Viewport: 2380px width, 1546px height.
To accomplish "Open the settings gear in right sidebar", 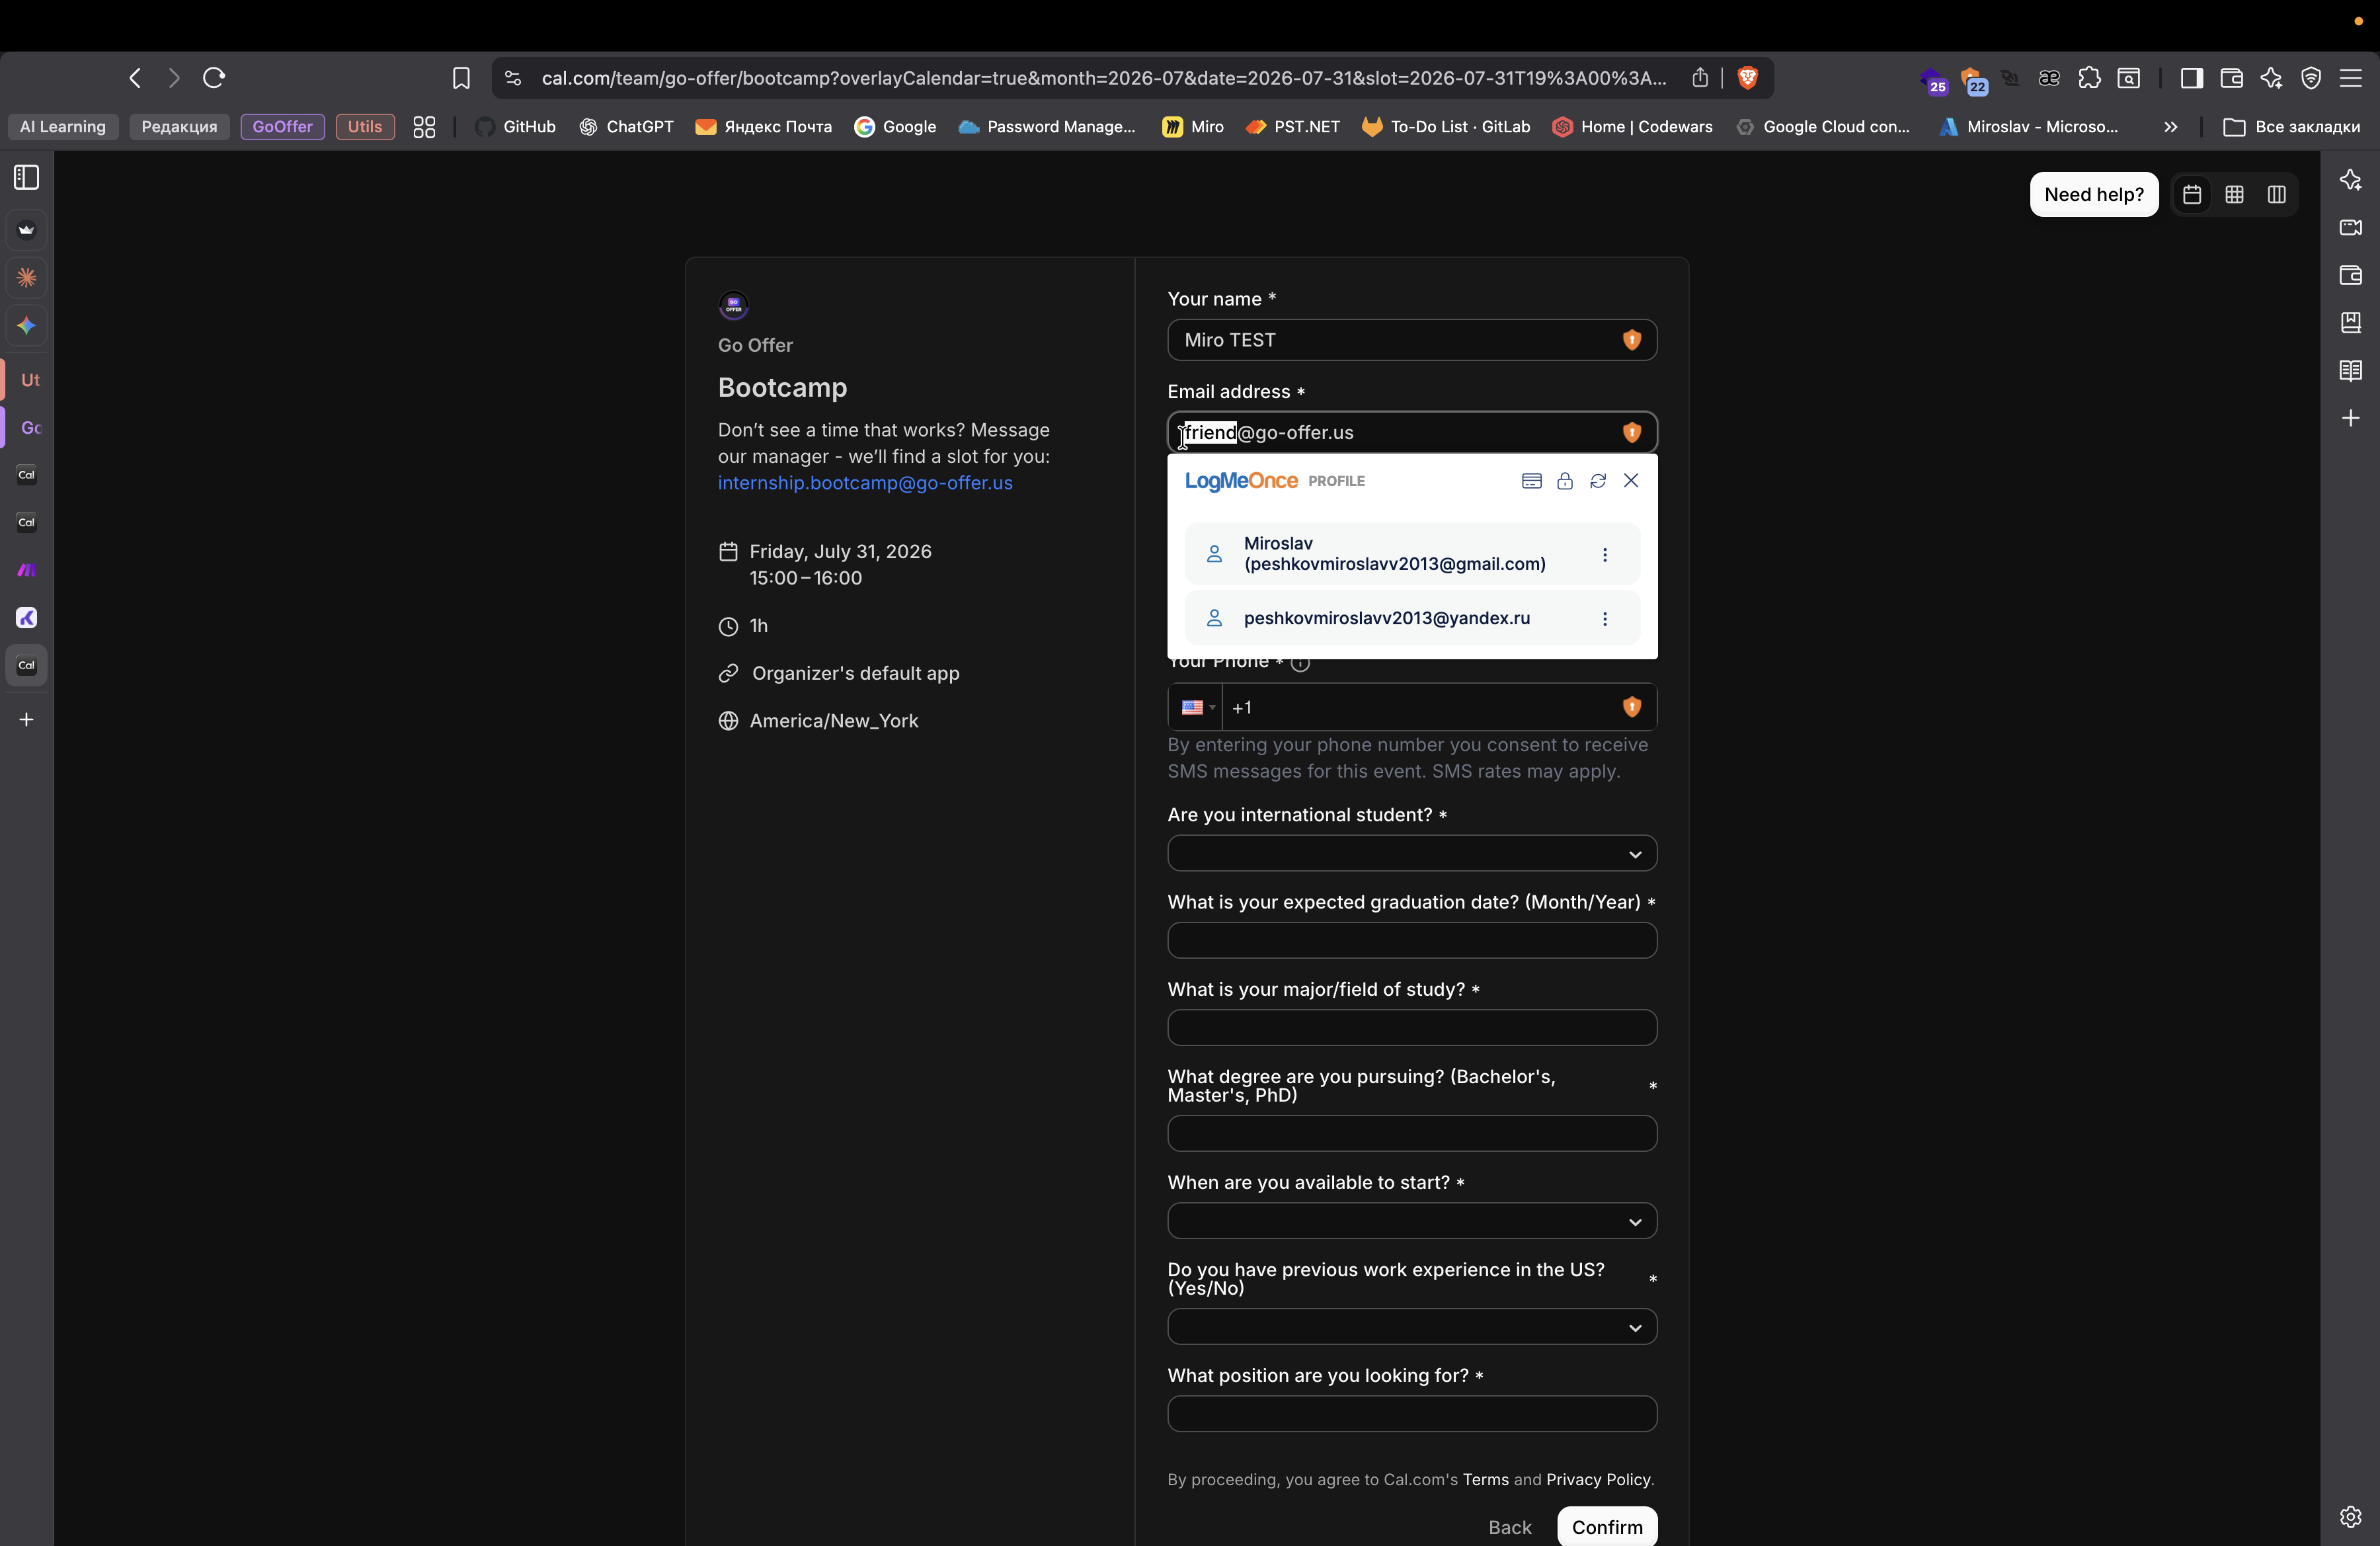I will [x=2350, y=1517].
